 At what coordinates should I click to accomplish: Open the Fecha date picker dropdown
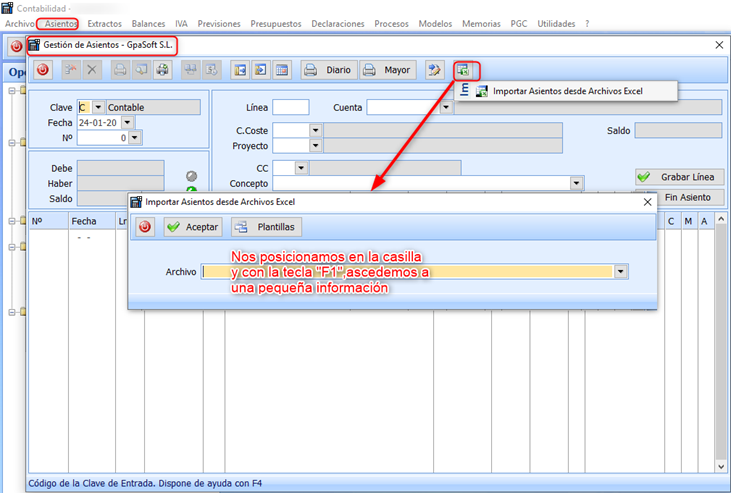128,123
